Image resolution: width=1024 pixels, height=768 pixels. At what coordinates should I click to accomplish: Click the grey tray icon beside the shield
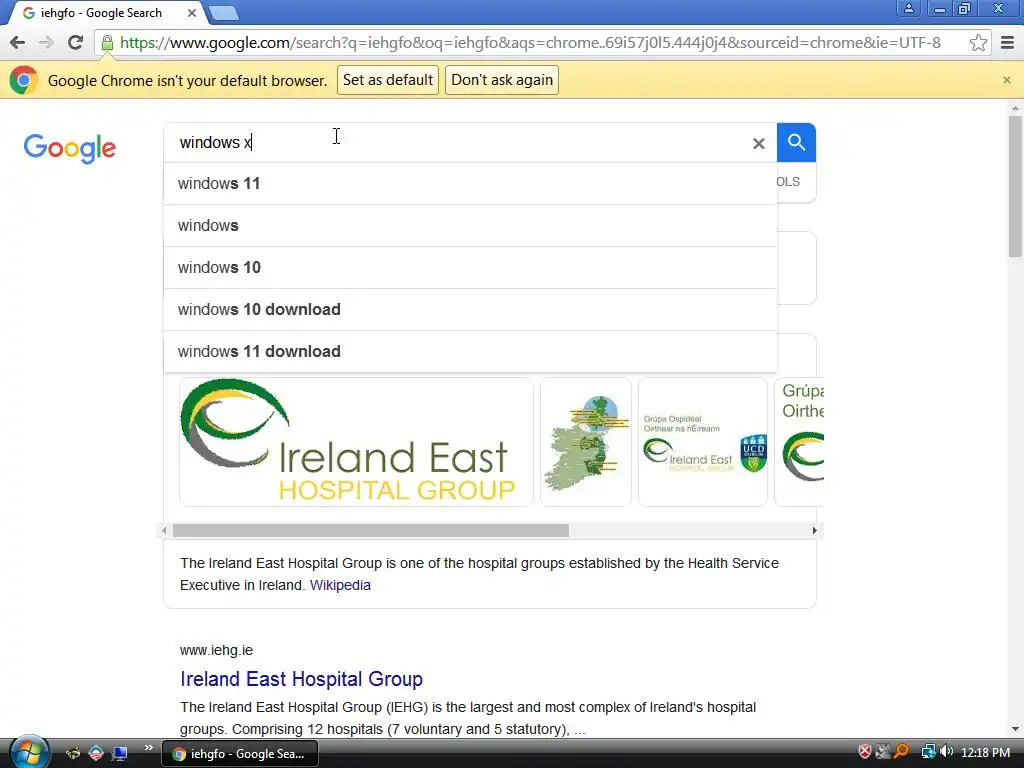[x=883, y=752]
